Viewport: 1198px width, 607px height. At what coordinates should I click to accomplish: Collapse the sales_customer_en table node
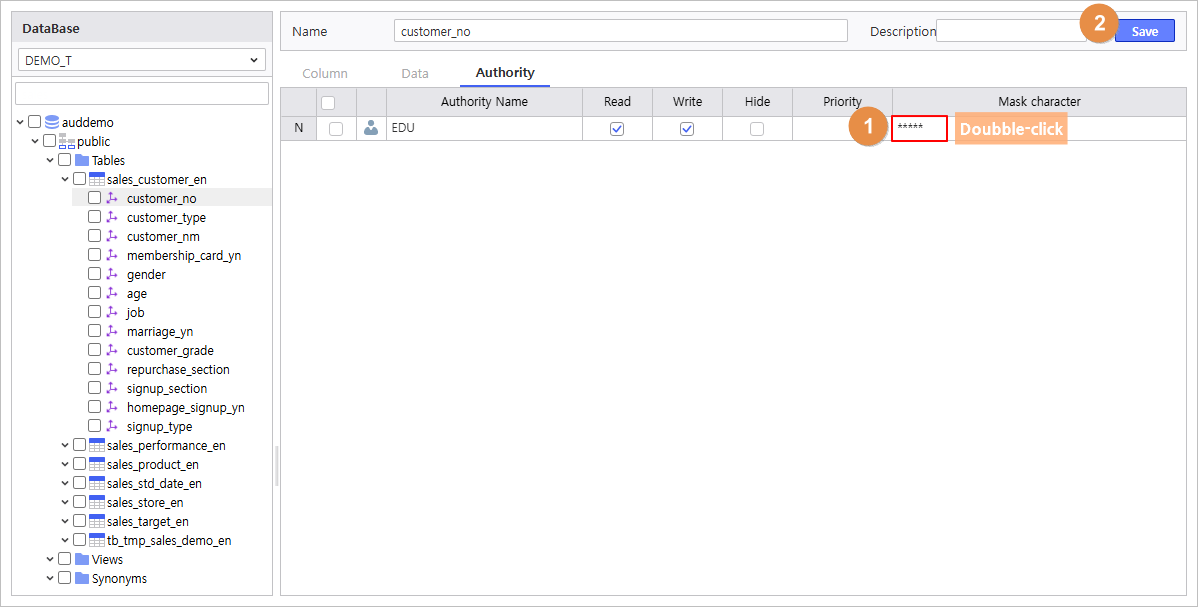tap(65, 179)
